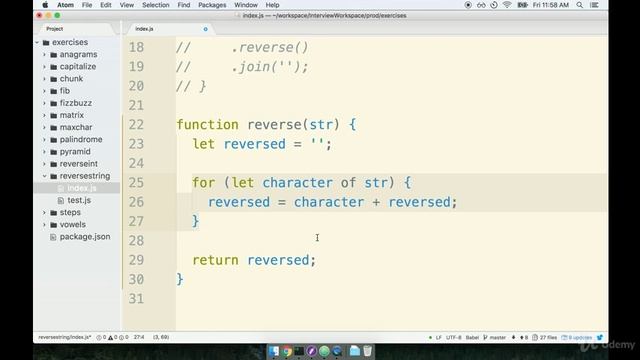
Task: Click the pyramid folder icon
Action: [x=53, y=152]
